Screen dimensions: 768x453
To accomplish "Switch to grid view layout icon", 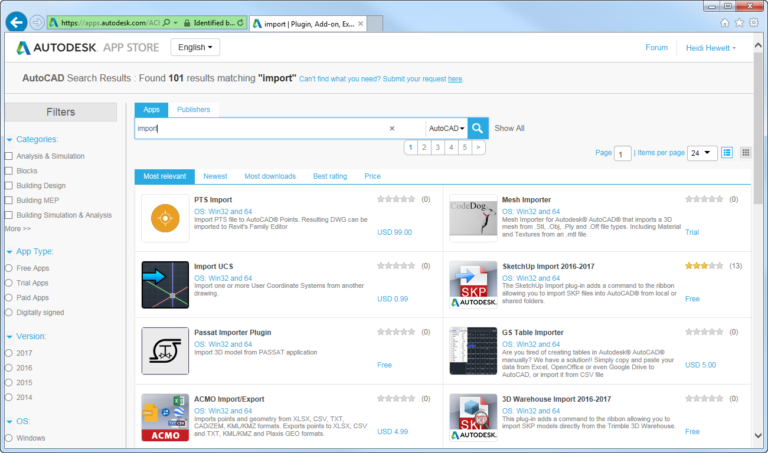I will click(x=745, y=153).
